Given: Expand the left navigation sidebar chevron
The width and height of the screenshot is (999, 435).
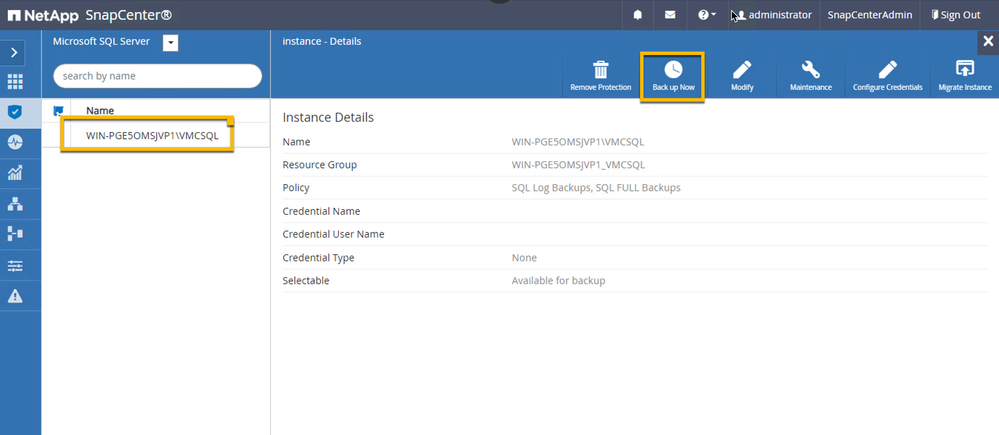Looking at the screenshot, I should click(x=15, y=52).
